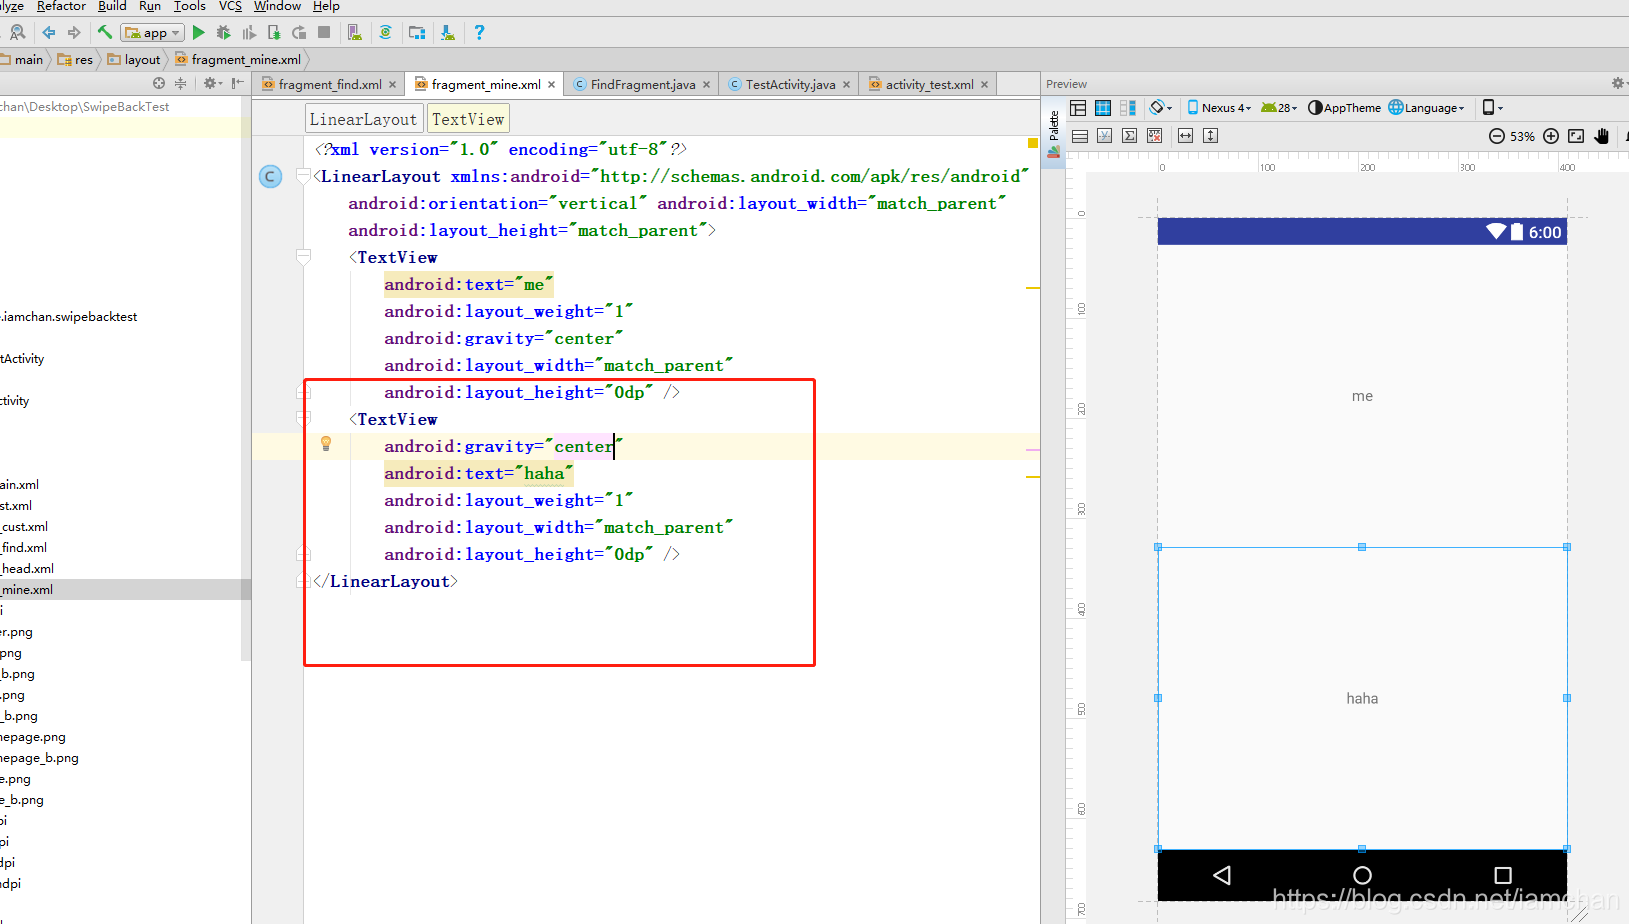
Task: Open the Tools menu
Action: point(190,6)
